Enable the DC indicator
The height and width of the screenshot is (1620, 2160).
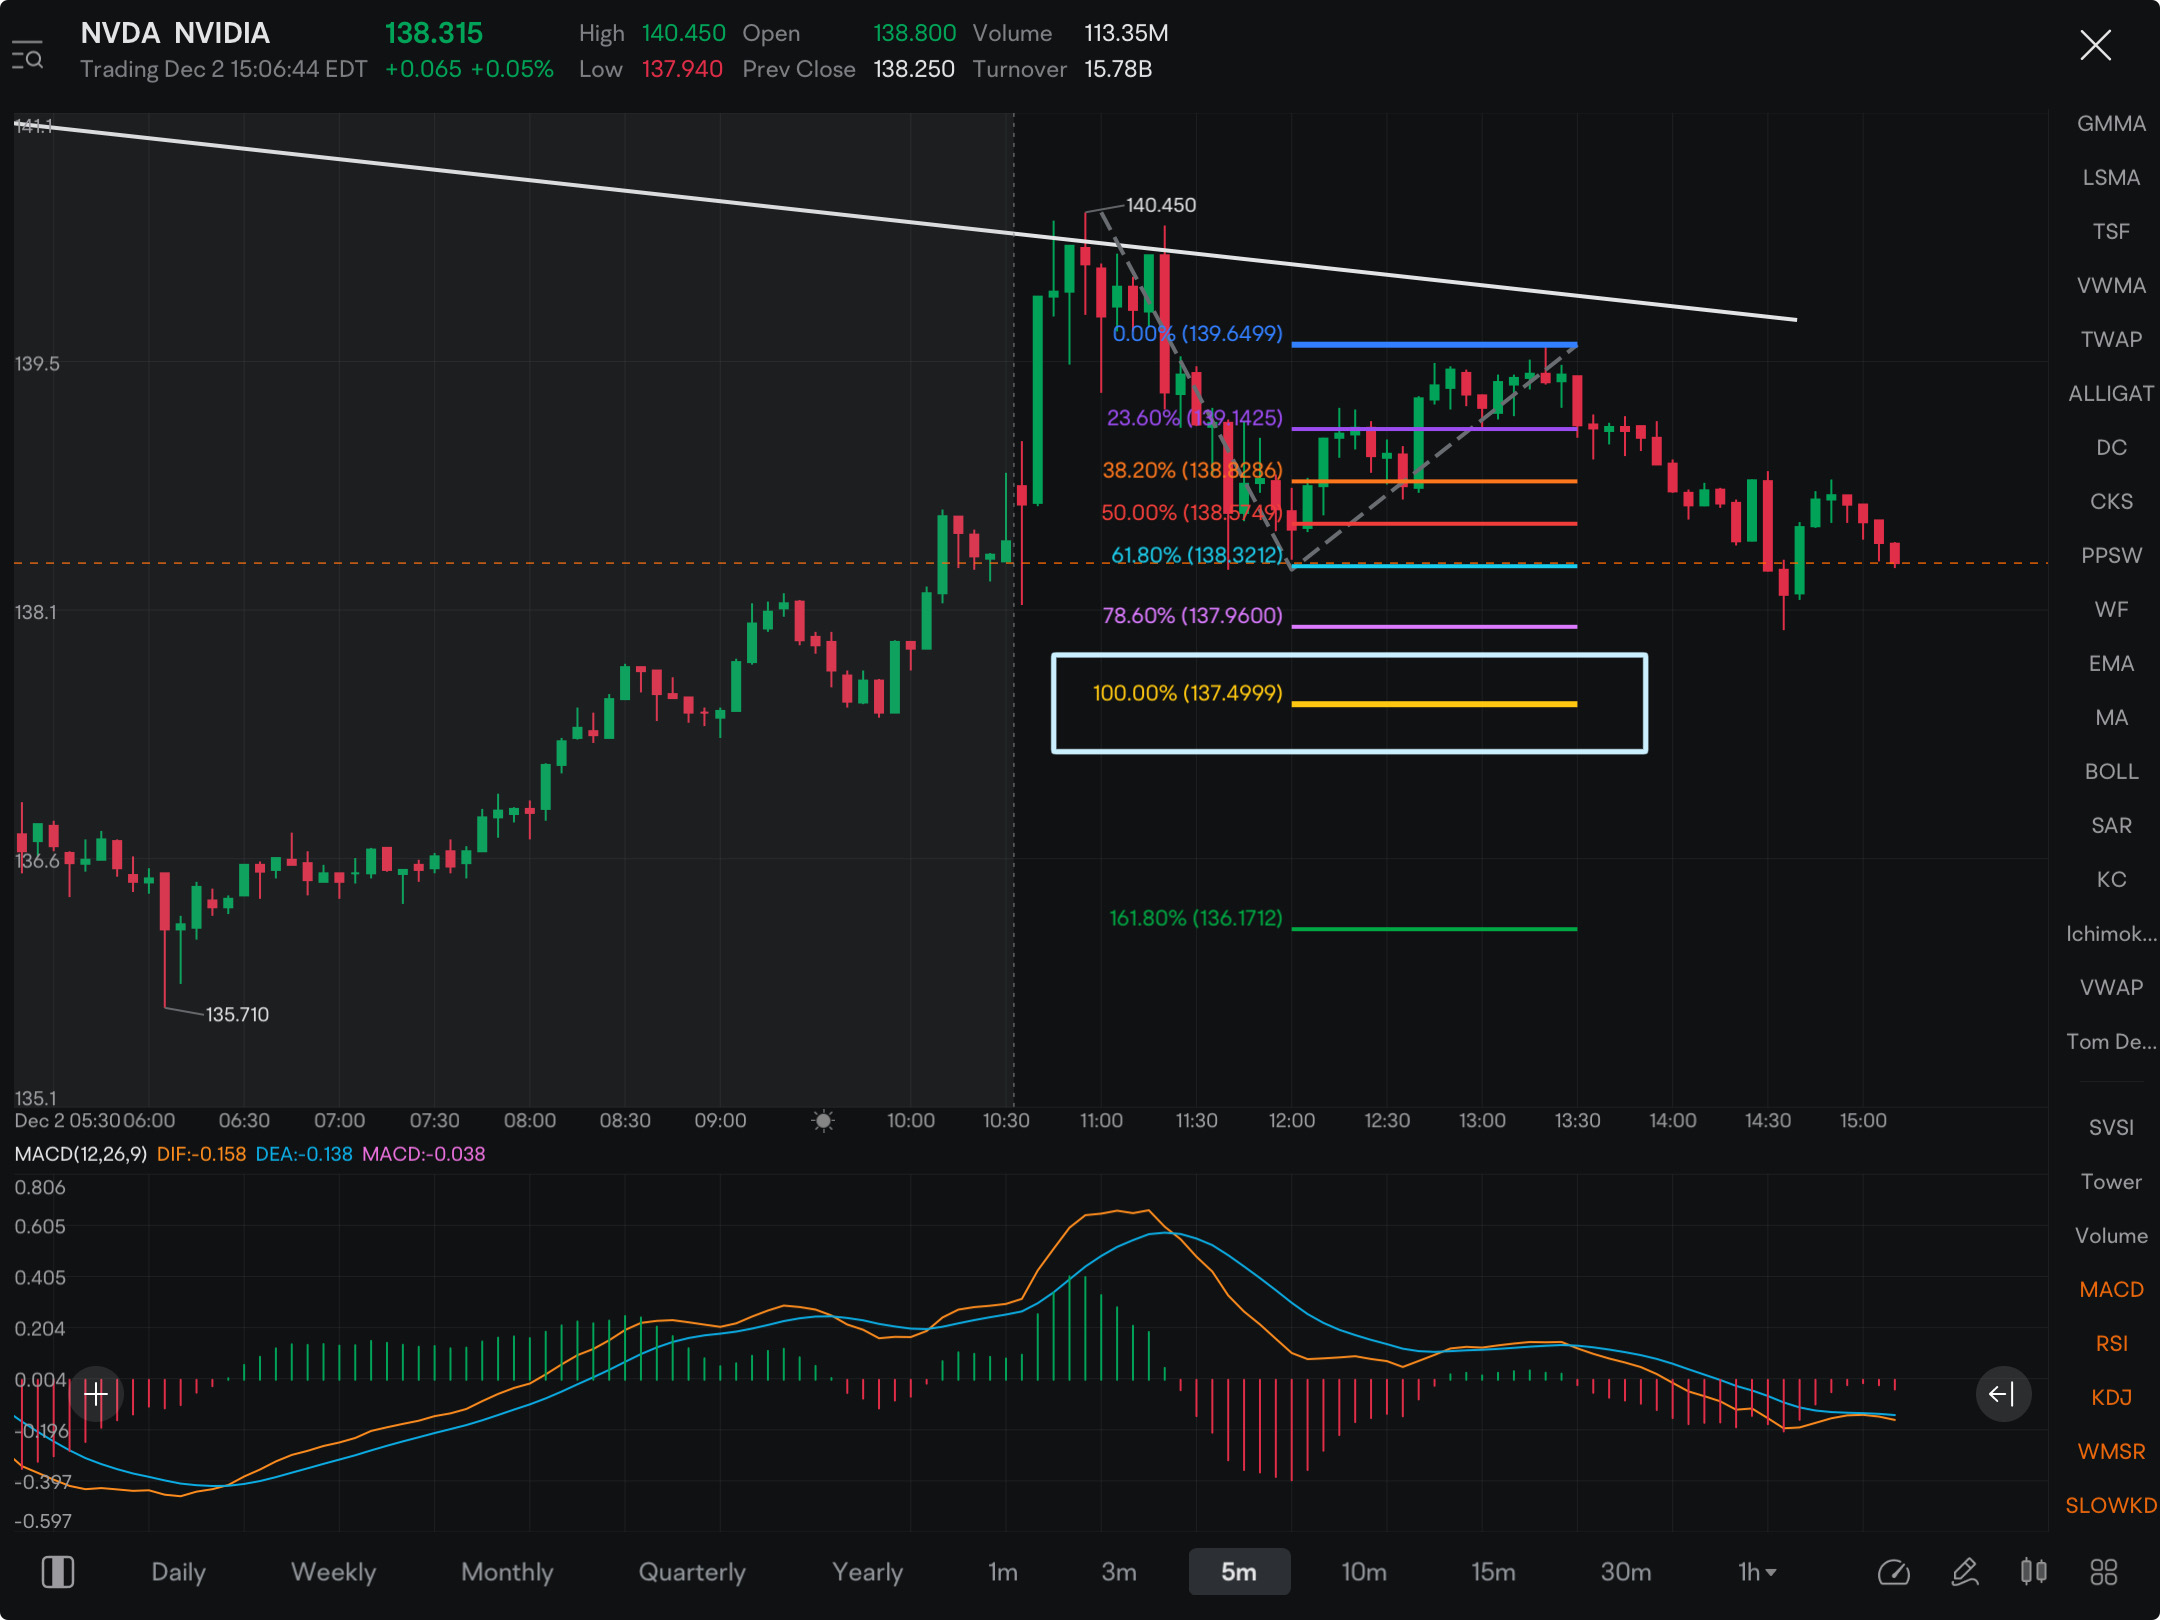tap(2111, 448)
